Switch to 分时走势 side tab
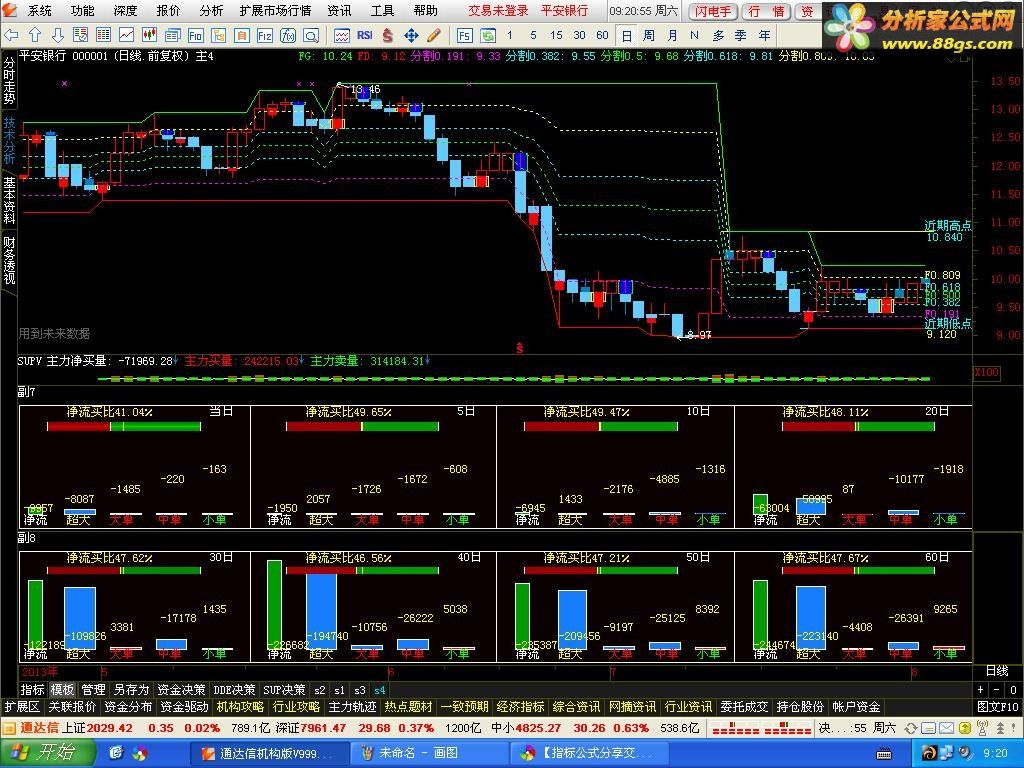 click(x=9, y=81)
